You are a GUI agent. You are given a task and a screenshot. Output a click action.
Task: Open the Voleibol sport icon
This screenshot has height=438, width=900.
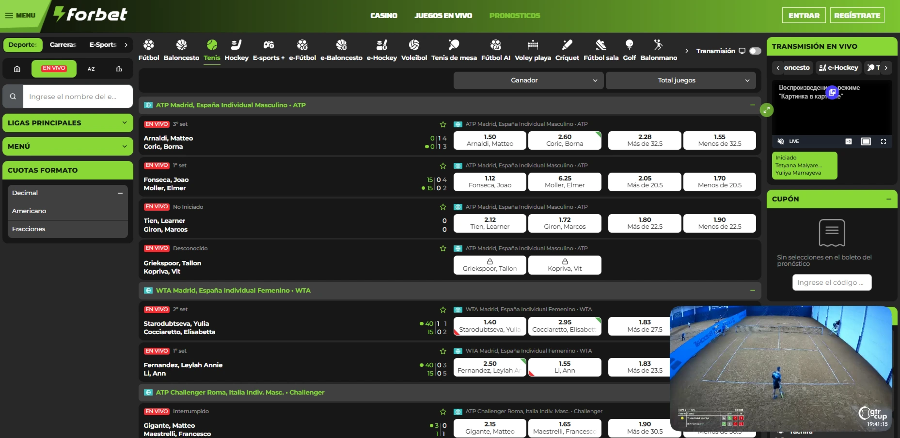[x=414, y=50]
